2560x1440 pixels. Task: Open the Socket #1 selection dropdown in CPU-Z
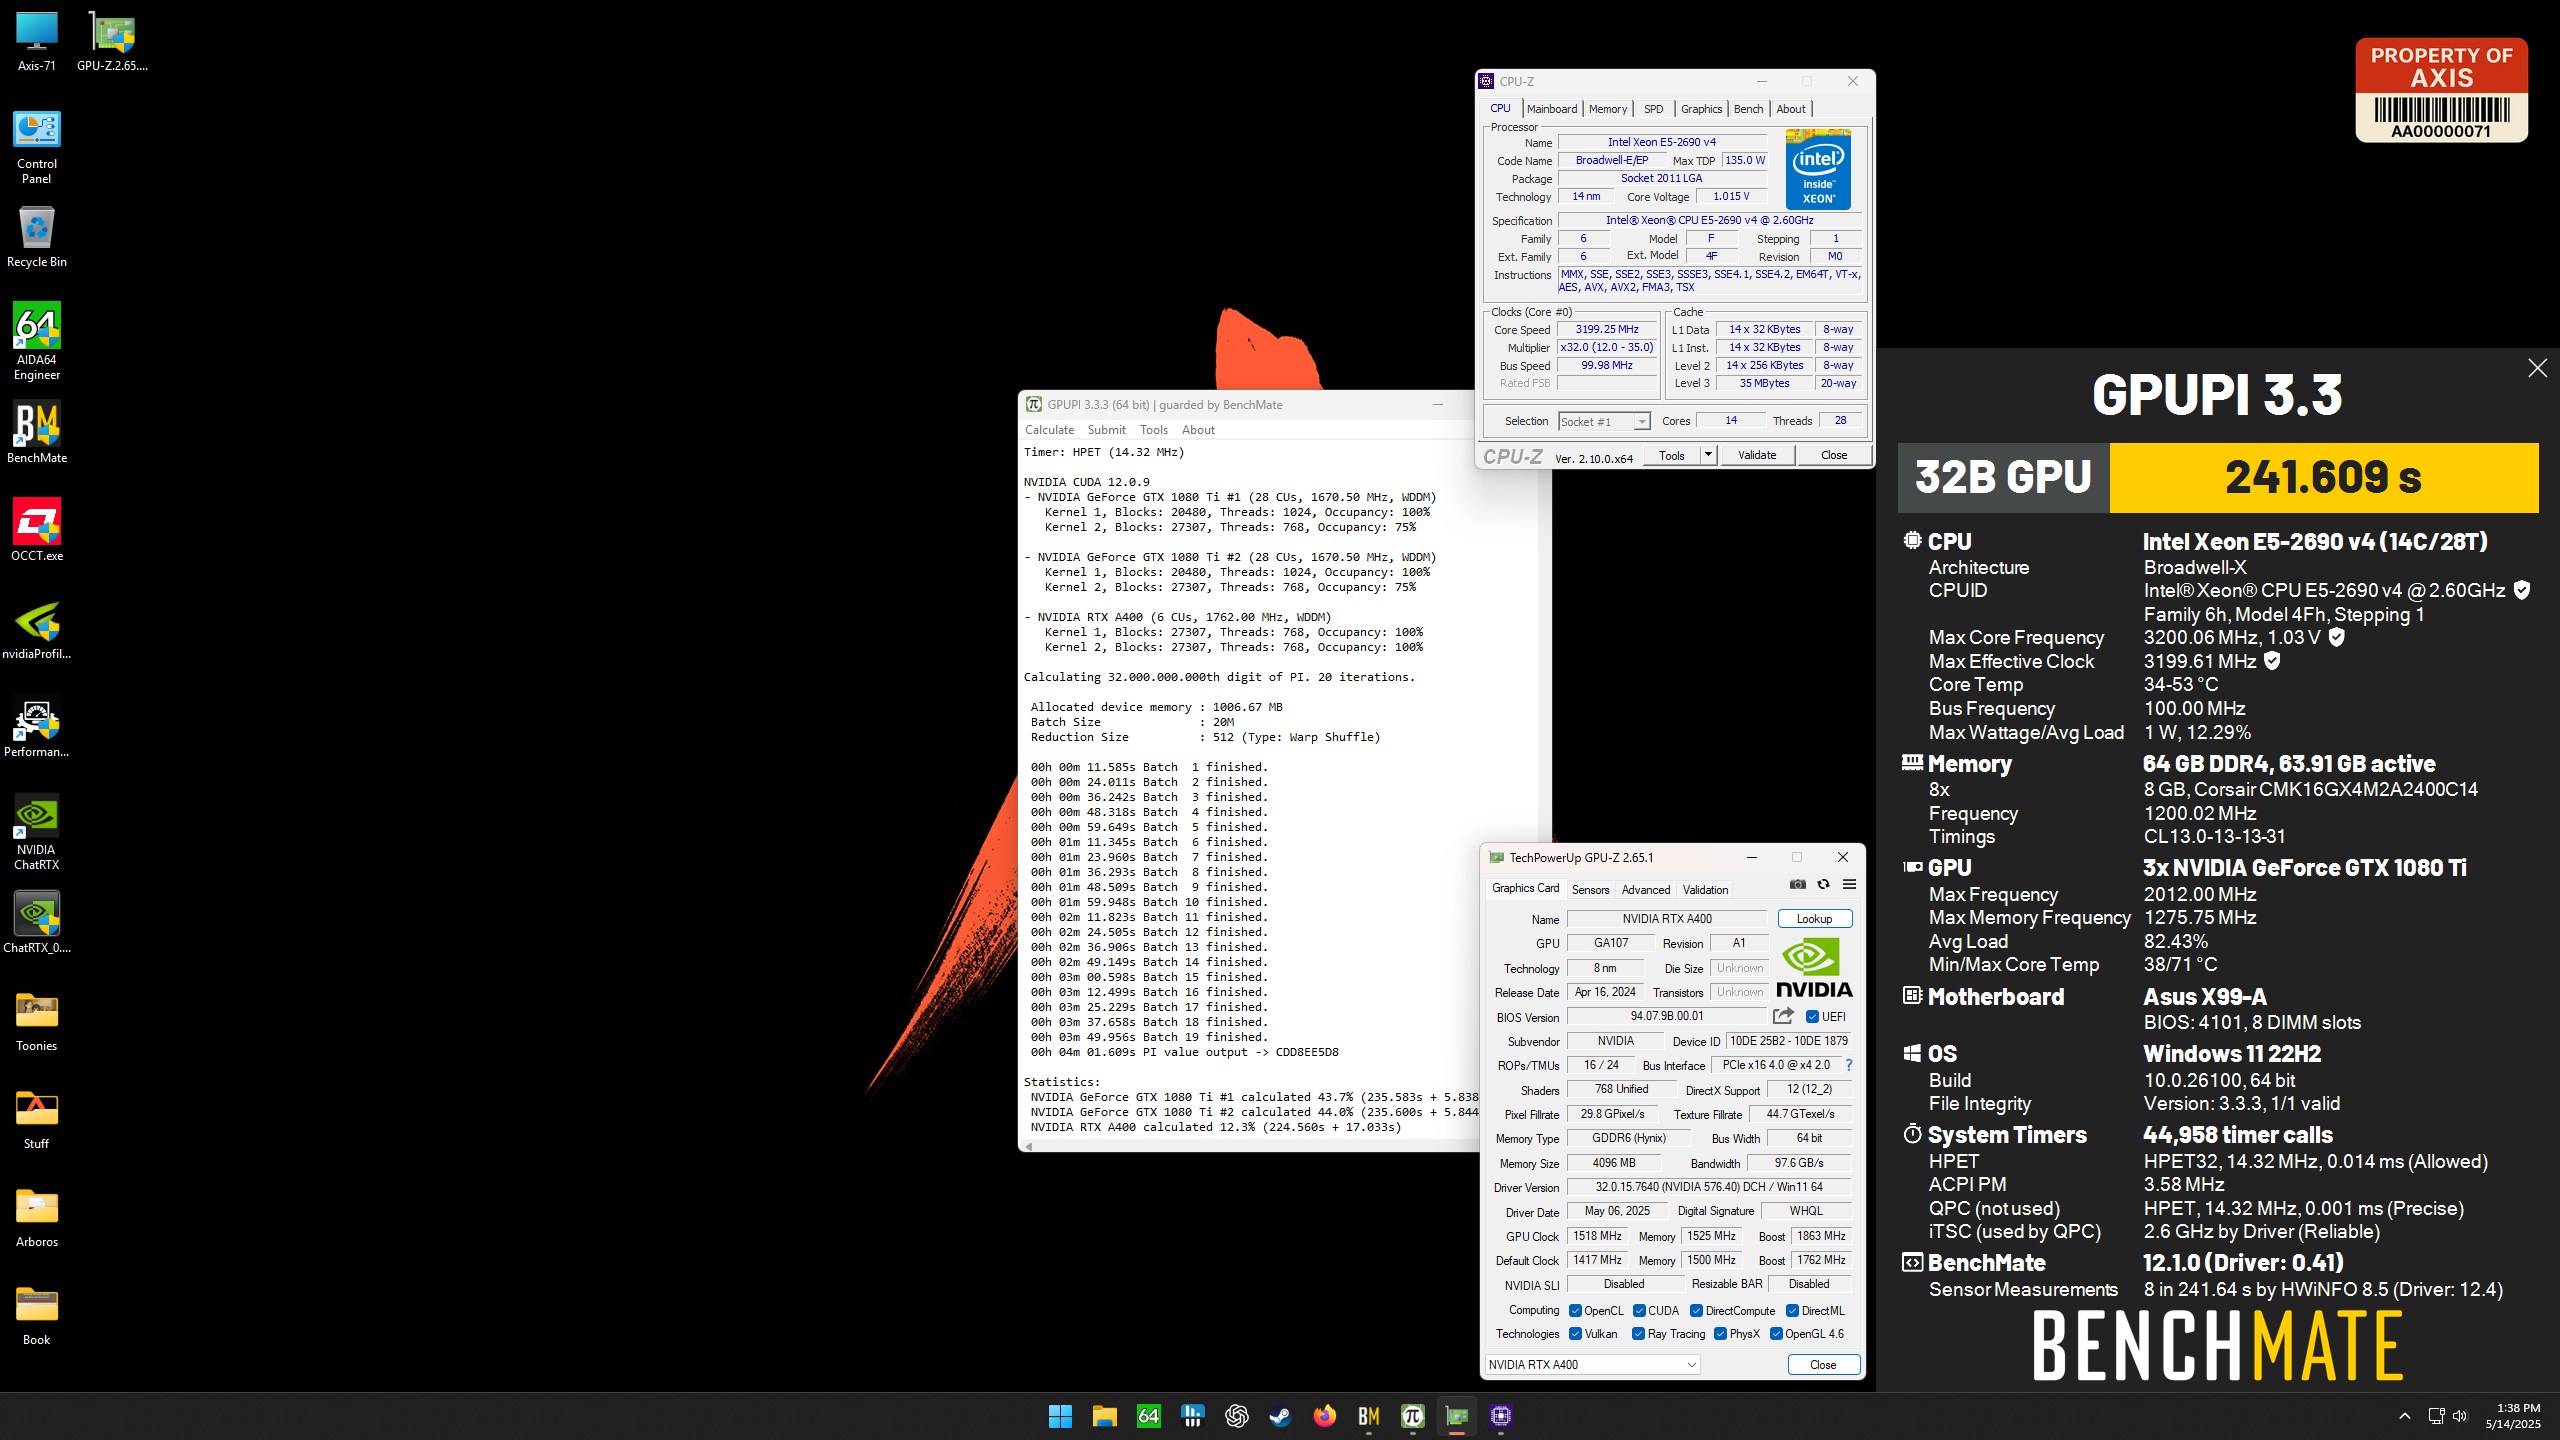(1604, 422)
